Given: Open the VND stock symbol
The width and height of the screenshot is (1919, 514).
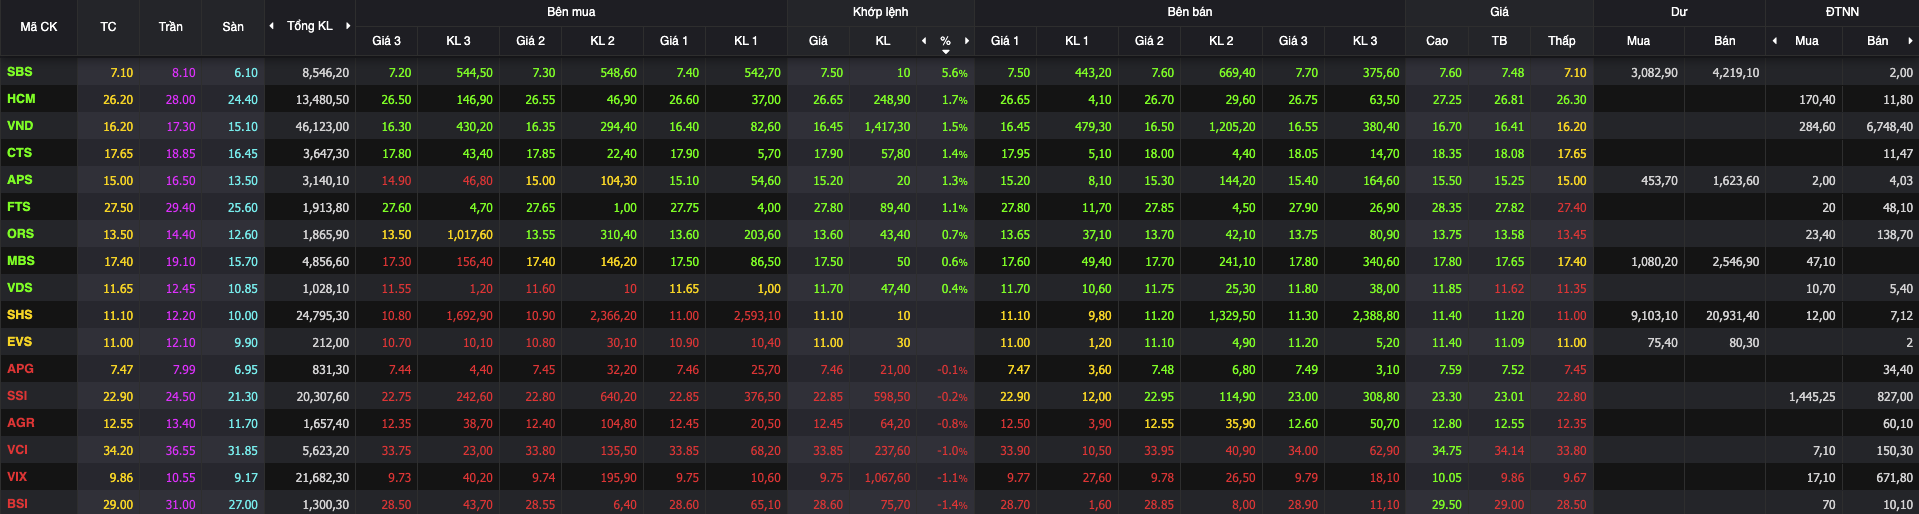Looking at the screenshot, I should click(20, 126).
